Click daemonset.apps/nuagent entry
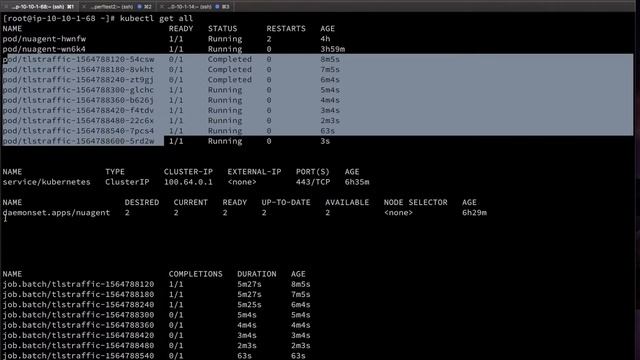Screen dimensions: 640x360 click(x=56, y=212)
